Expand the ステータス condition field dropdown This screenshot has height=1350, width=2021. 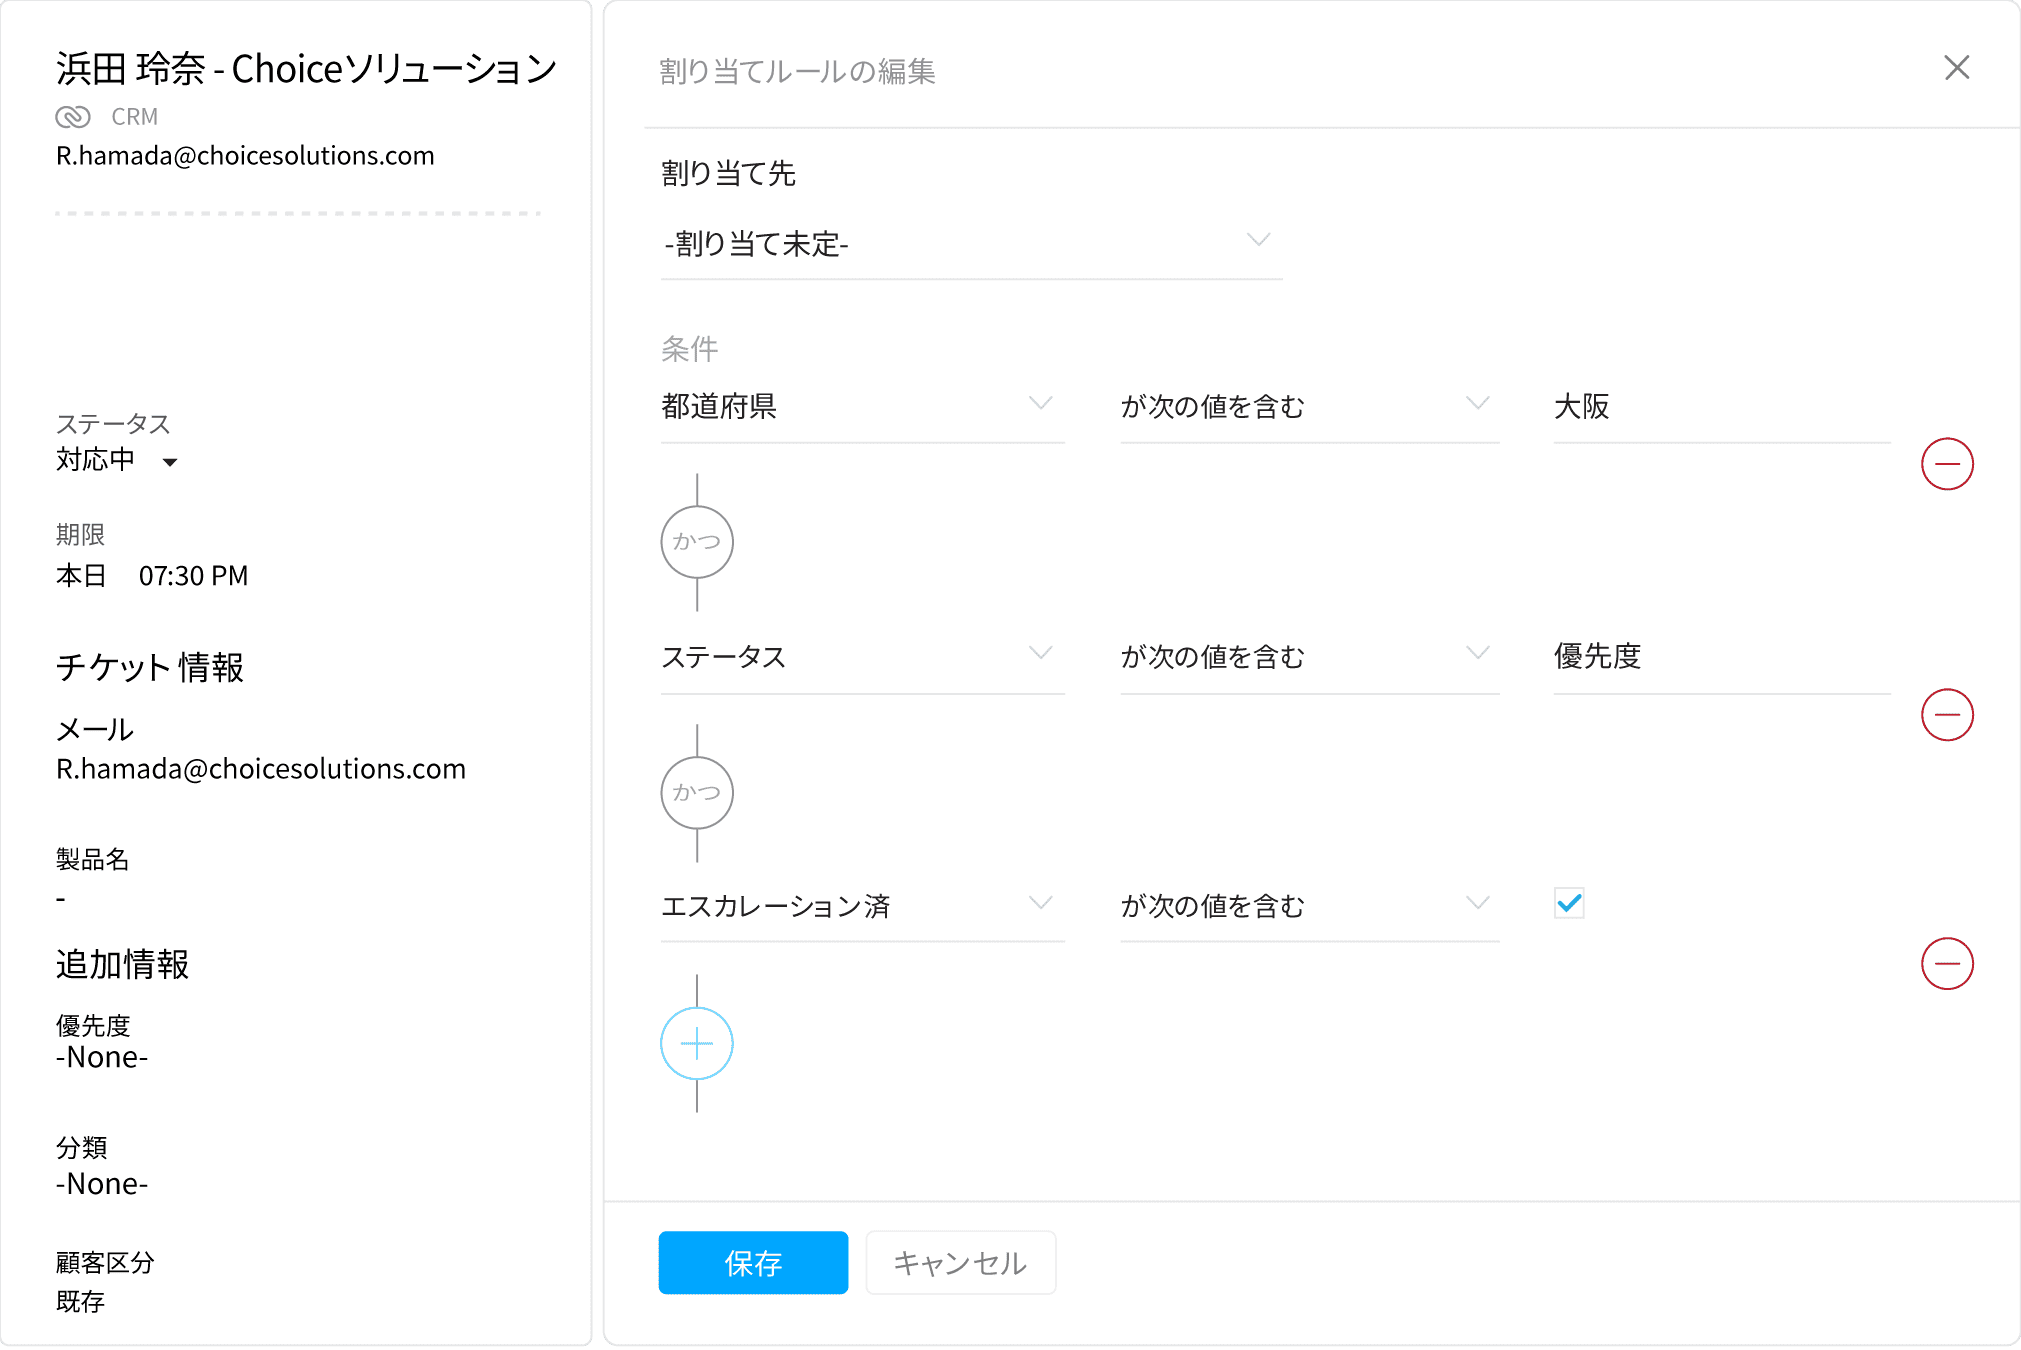[861, 656]
